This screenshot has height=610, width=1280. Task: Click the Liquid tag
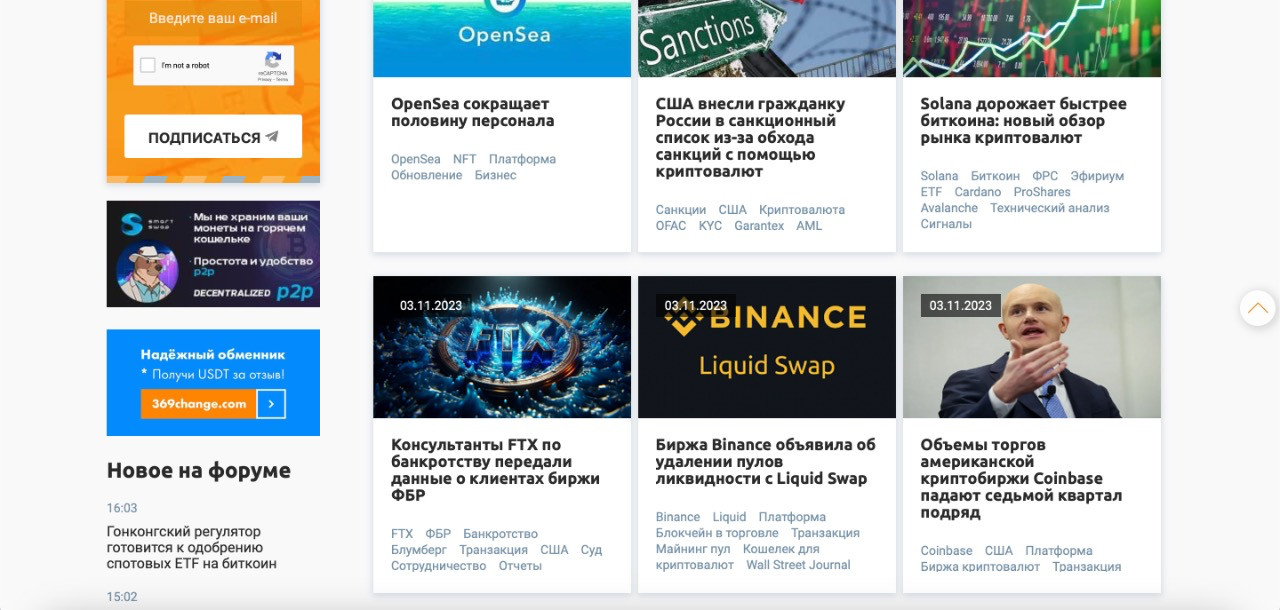pos(729,517)
